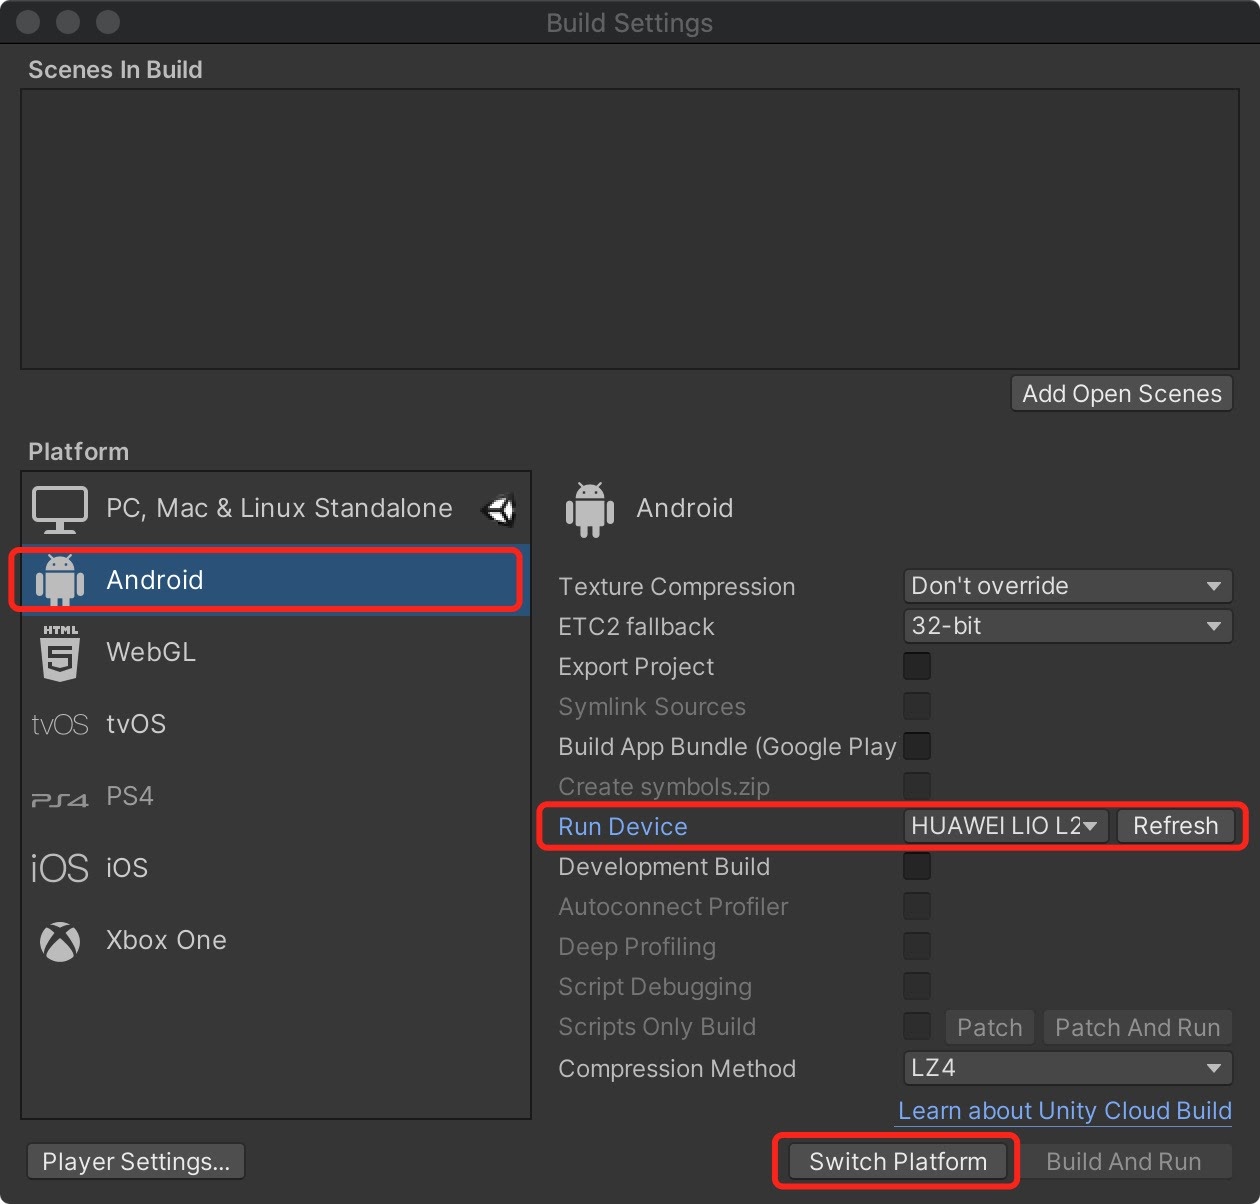Select the WebGL platform label
This screenshot has width=1260, height=1204.
pos(151,652)
